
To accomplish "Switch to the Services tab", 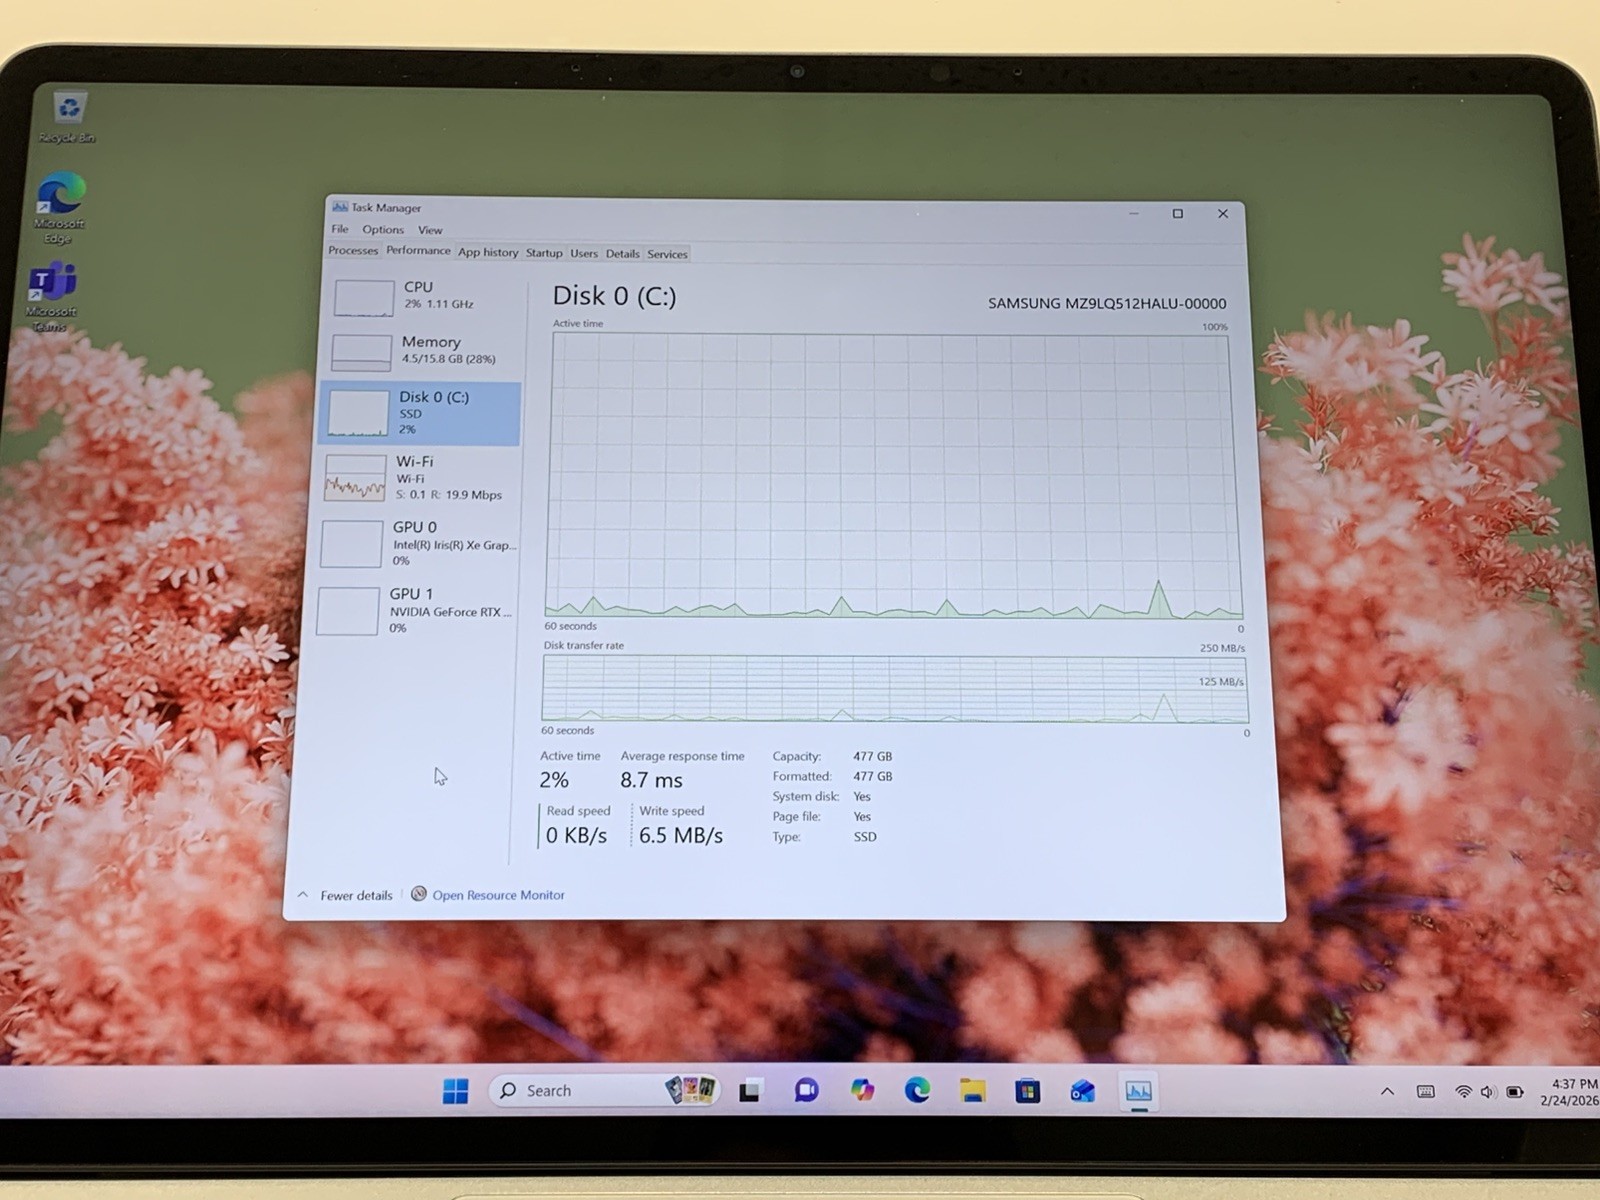I will (667, 254).
